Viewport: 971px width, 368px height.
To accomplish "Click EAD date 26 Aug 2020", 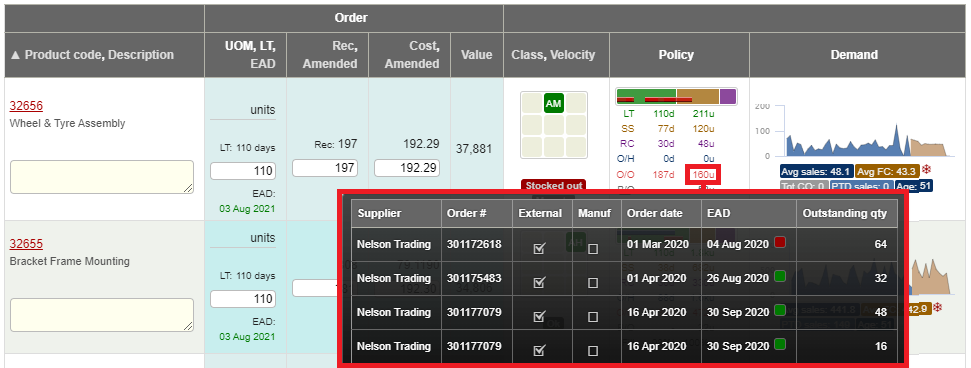I will pos(738,278).
